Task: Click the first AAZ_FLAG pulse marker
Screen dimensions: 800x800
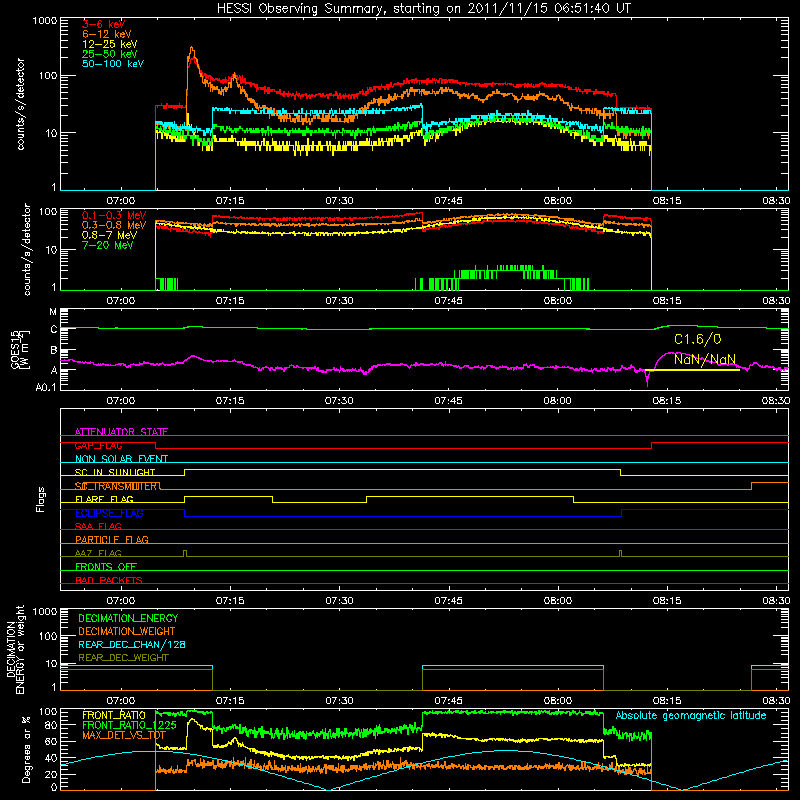Action: (x=185, y=553)
